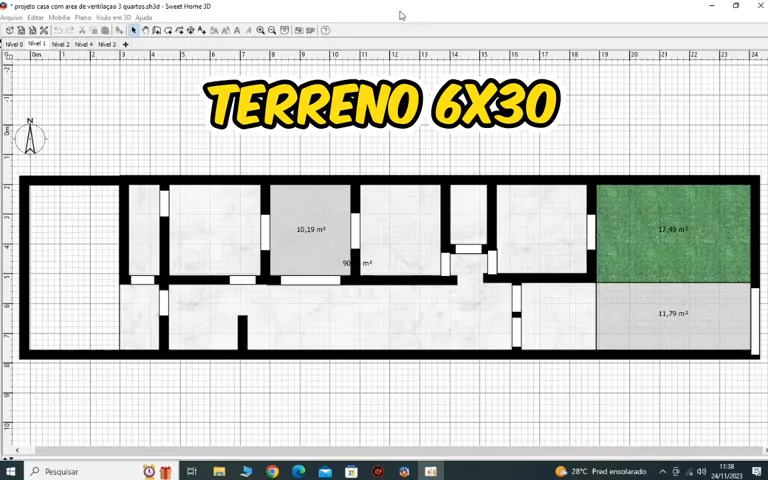Toggle bold text style button
This screenshot has height=480, width=768.
(237, 30)
